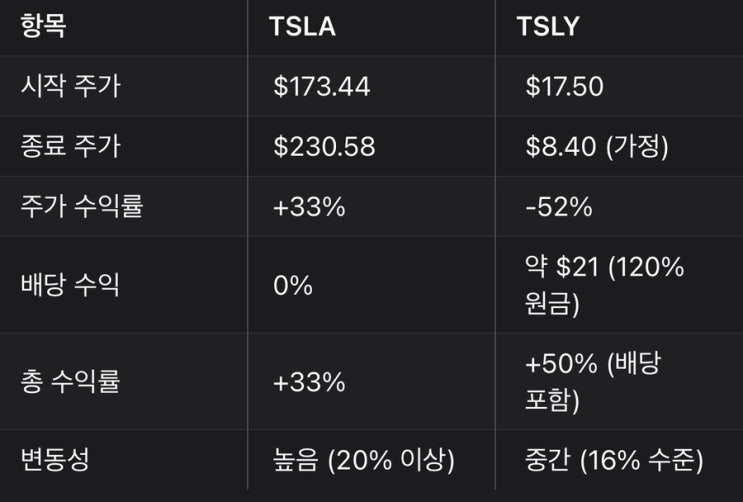Viewport: 743px width, 502px height.
Task: Click the 중간 (16% 수준) cell
Action: pos(613,461)
